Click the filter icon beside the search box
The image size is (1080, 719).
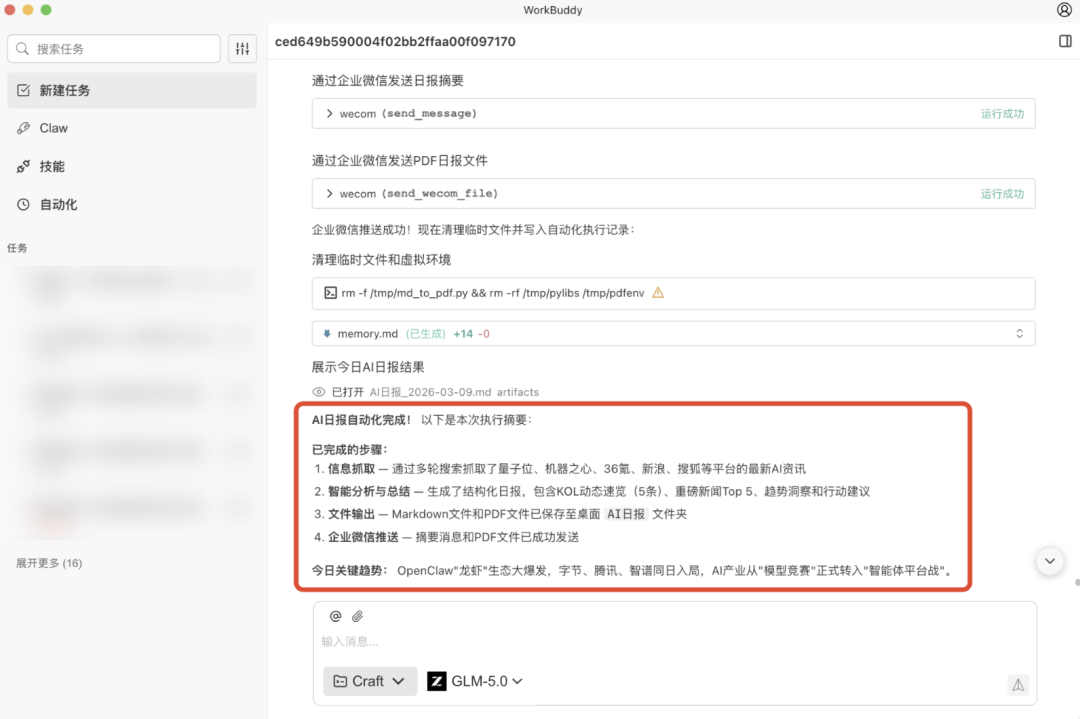click(242, 48)
